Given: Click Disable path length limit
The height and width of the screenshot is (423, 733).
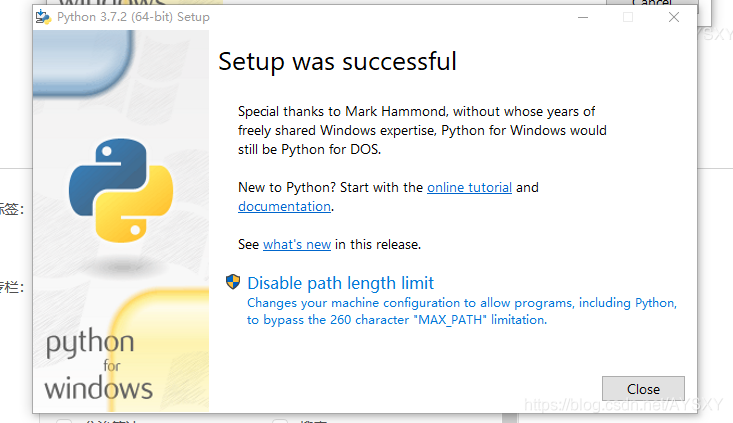Looking at the screenshot, I should [340, 283].
